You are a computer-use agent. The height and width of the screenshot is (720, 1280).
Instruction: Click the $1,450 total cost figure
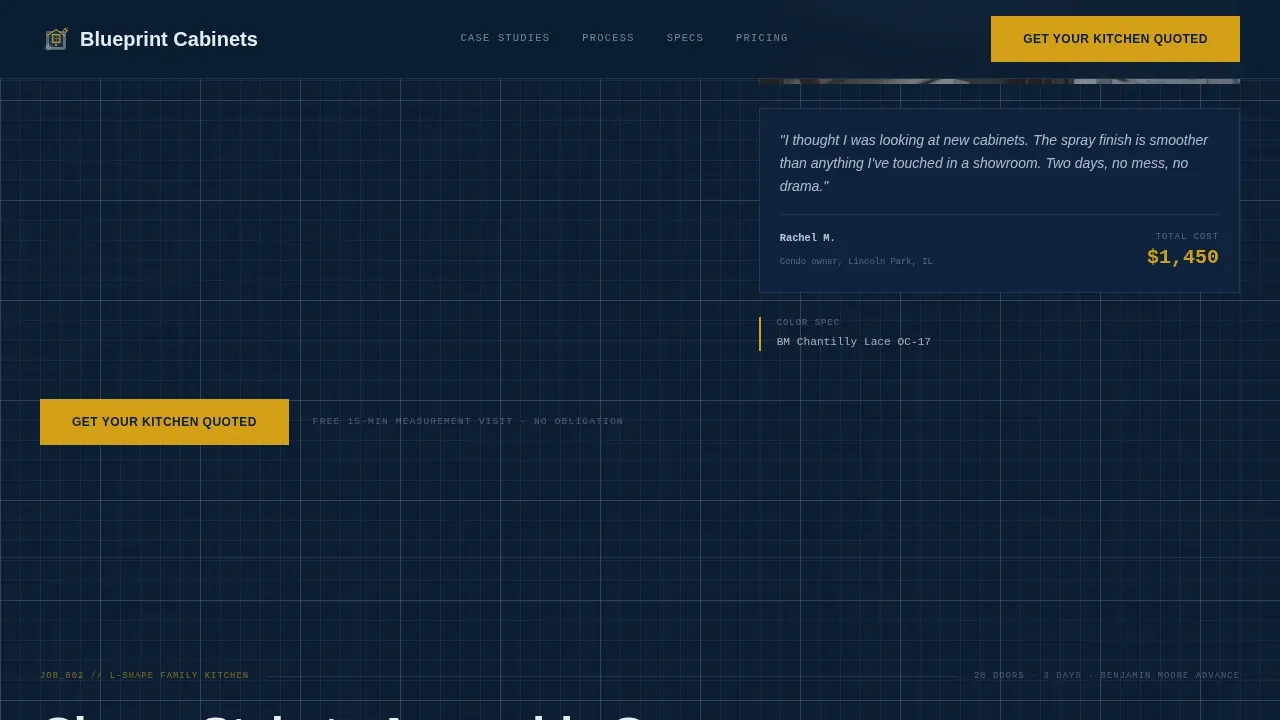click(x=1182, y=257)
